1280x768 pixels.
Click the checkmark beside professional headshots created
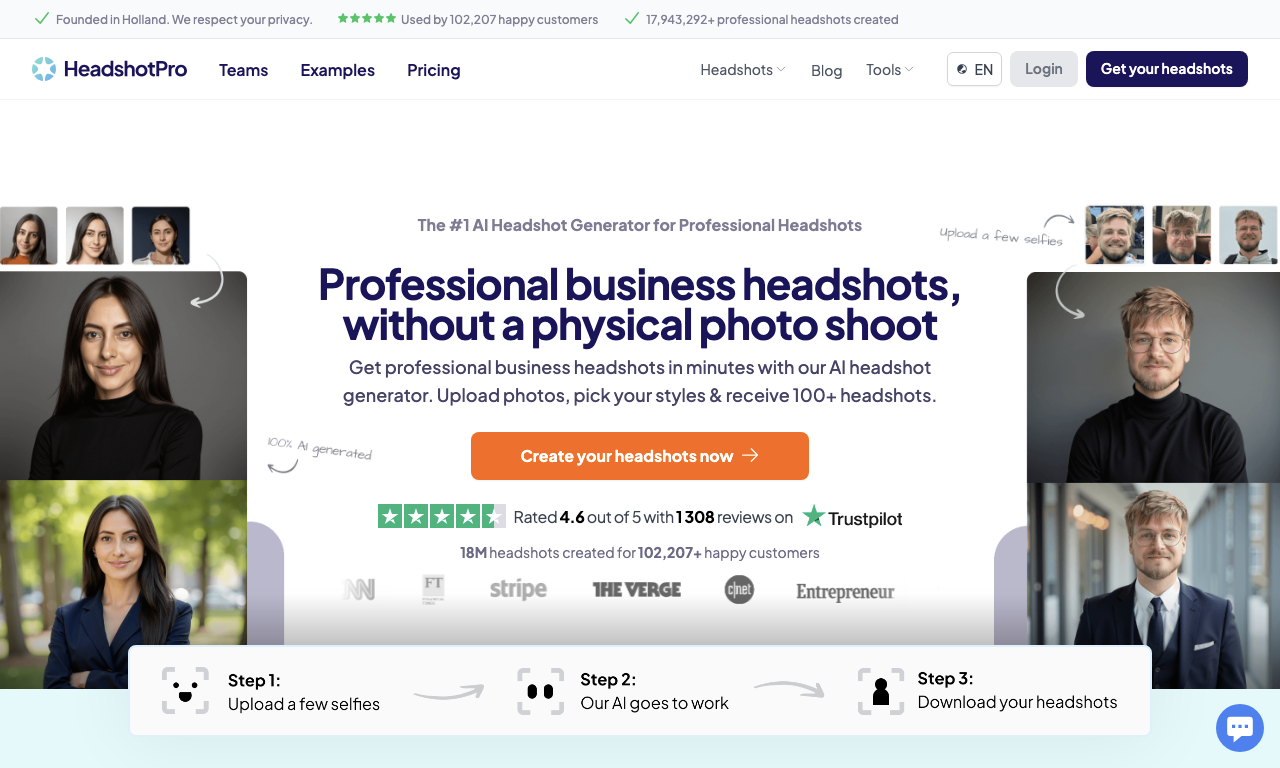click(x=631, y=19)
